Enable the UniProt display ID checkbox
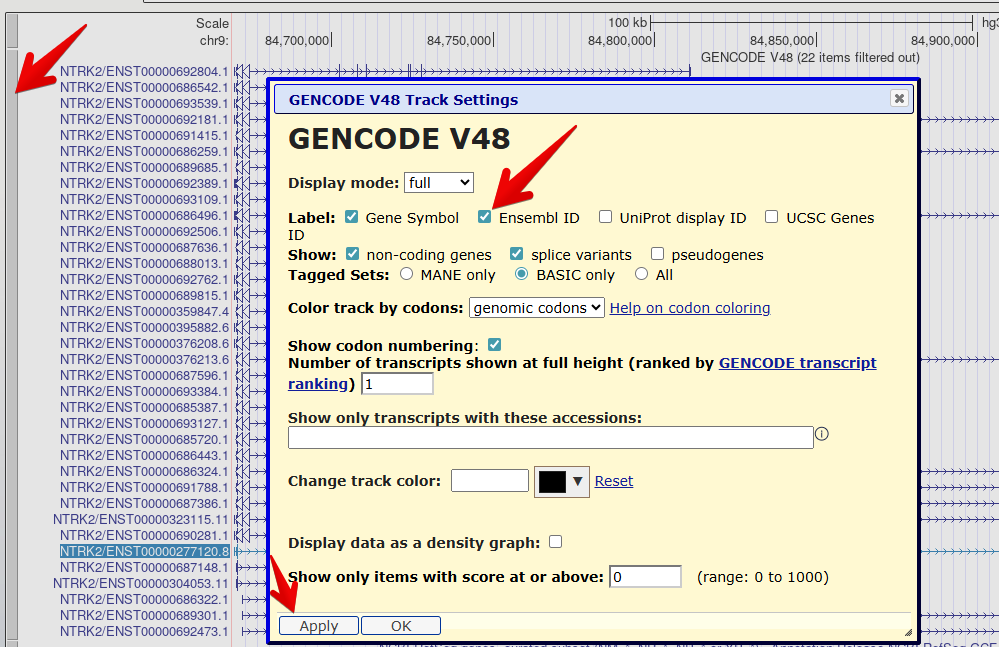The image size is (999, 647). tap(605, 217)
